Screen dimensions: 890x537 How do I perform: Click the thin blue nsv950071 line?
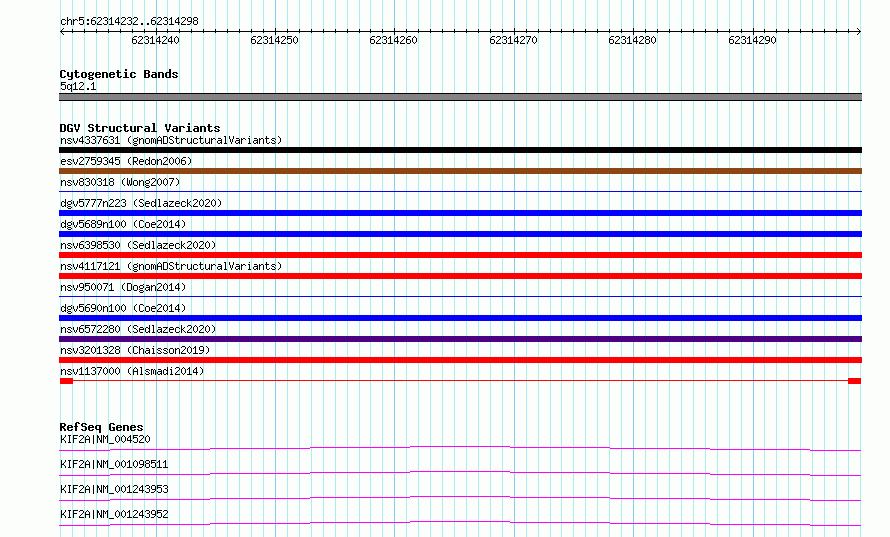[x=460, y=297]
